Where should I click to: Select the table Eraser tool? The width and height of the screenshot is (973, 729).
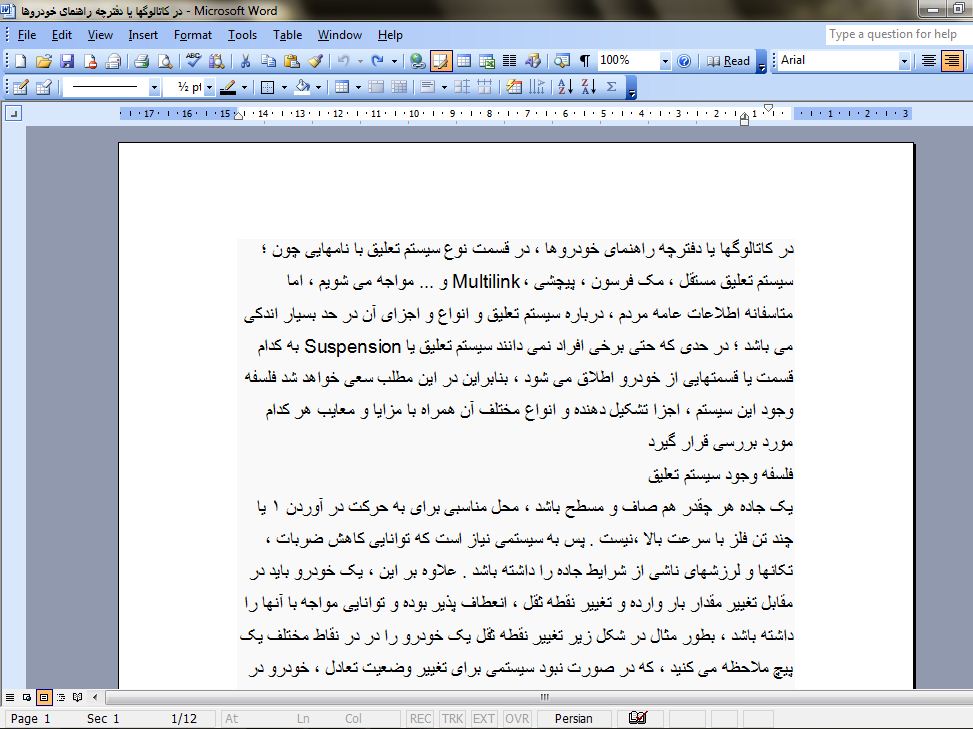point(43,87)
